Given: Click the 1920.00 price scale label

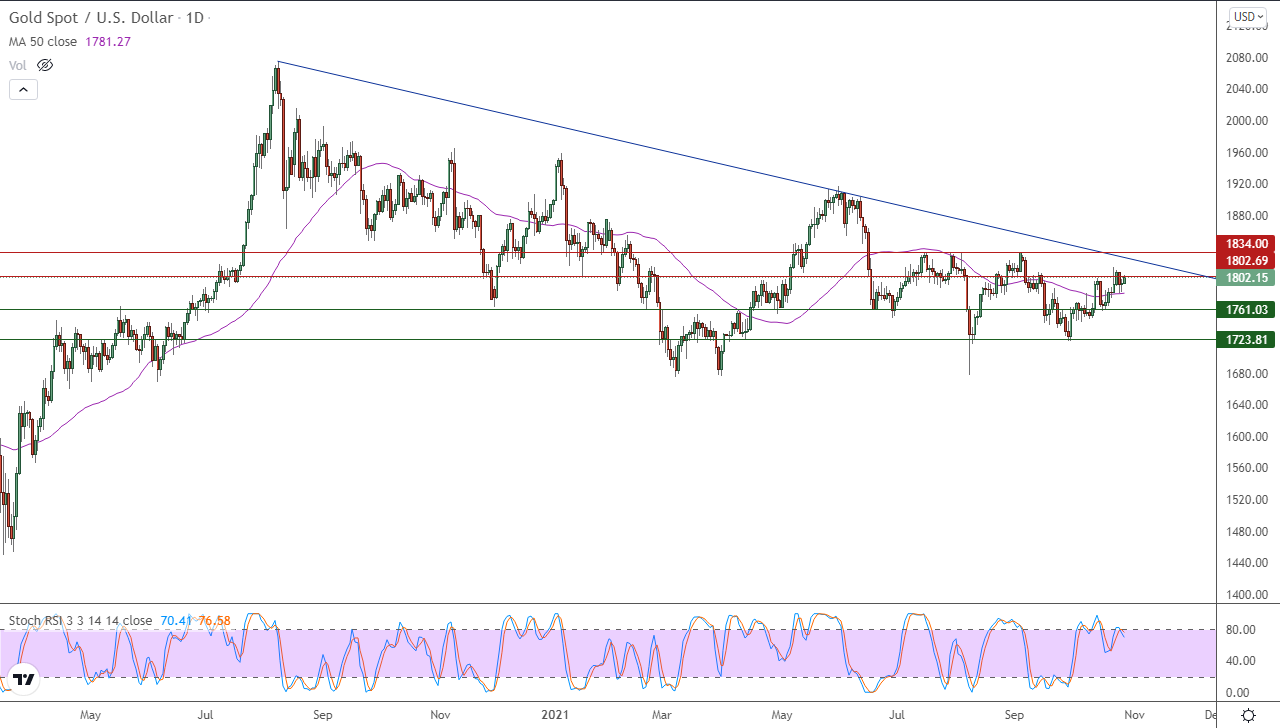Looking at the screenshot, I should click(1248, 184).
